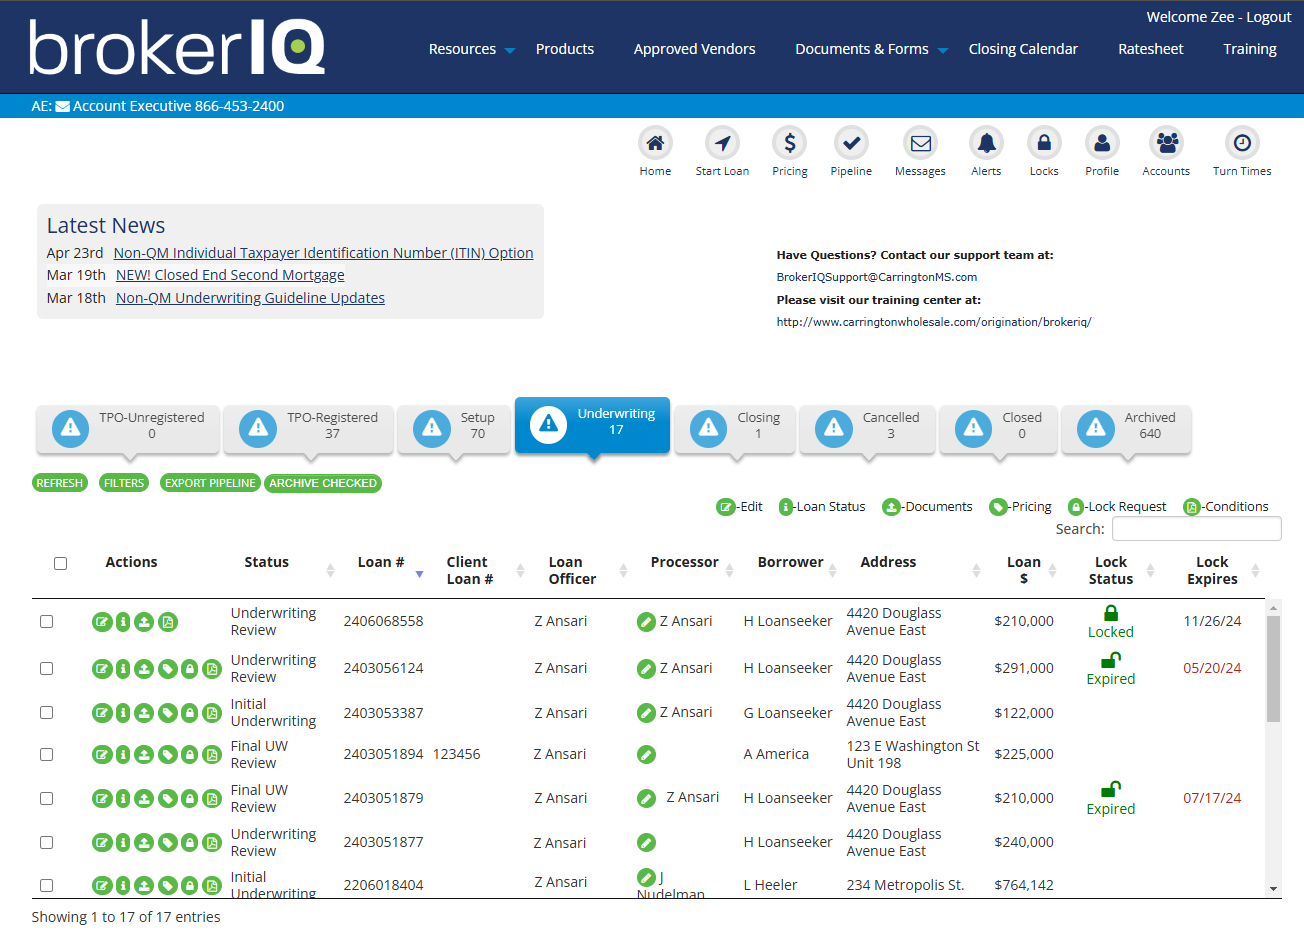Viewport: 1304px width, 932px height.
Task: Open the Locks padlock icon
Action: click(x=1044, y=143)
